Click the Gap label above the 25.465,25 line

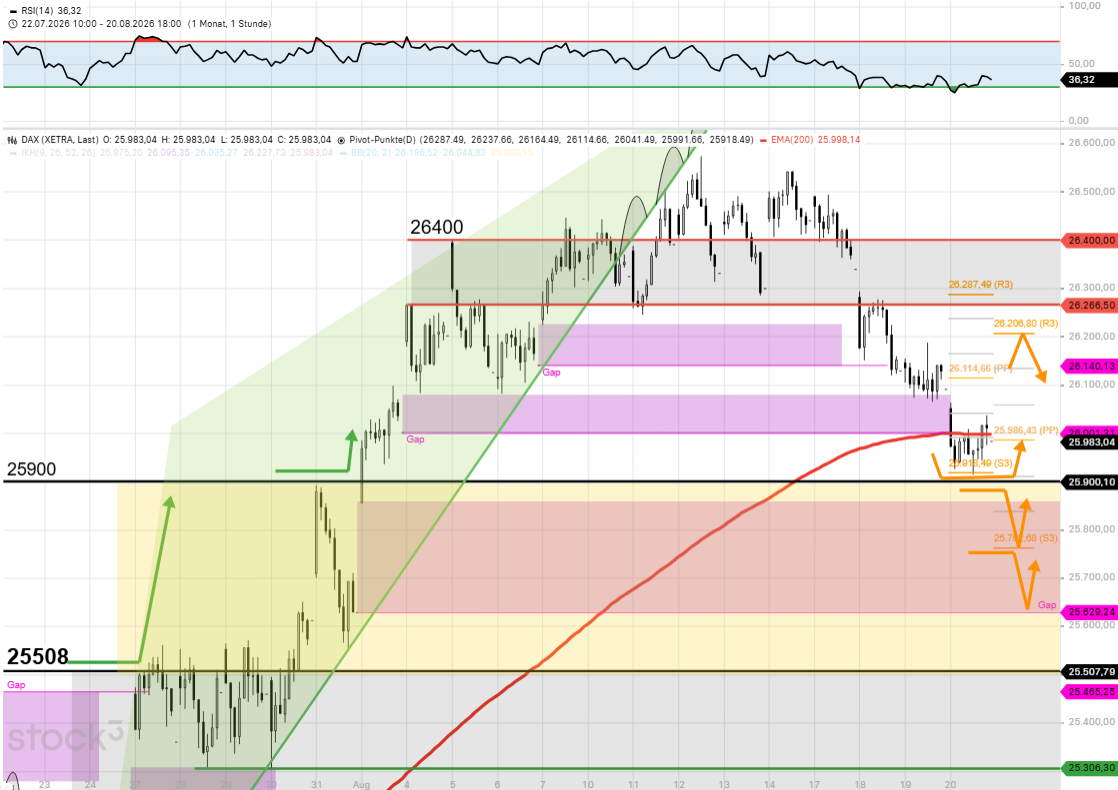(16, 685)
